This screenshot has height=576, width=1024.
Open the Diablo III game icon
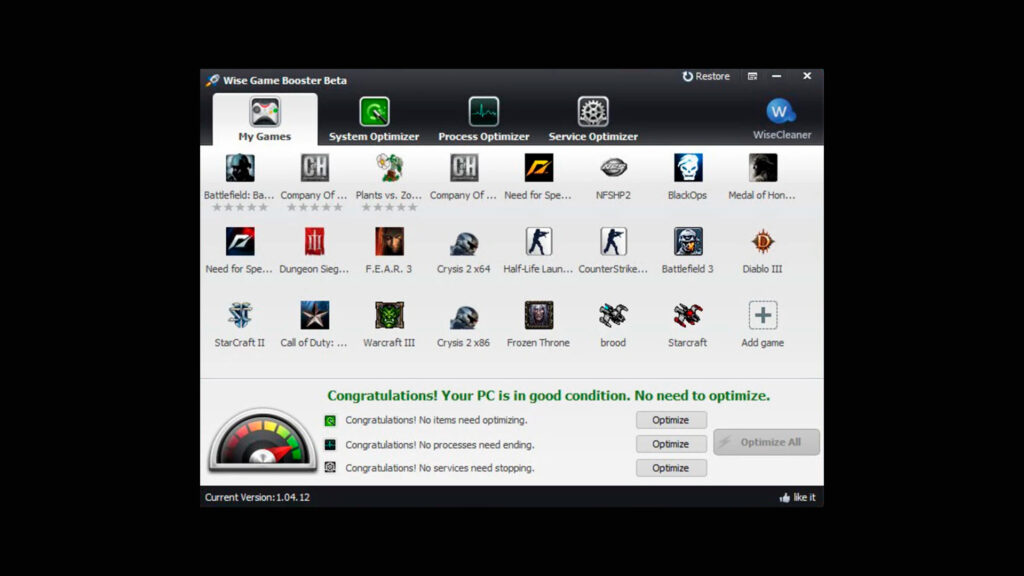762,242
